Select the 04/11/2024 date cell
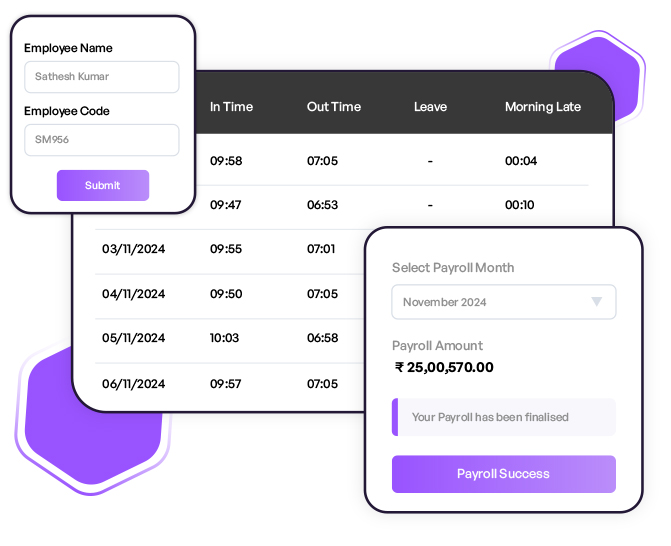 (134, 294)
